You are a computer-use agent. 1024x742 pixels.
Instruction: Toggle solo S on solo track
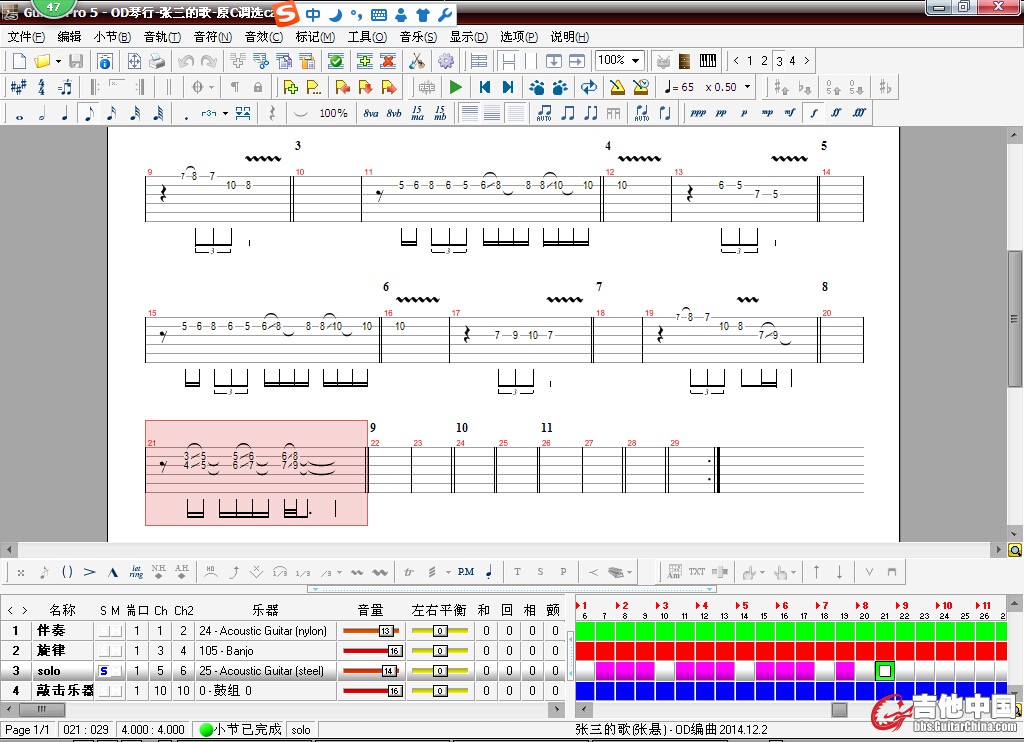click(104, 671)
